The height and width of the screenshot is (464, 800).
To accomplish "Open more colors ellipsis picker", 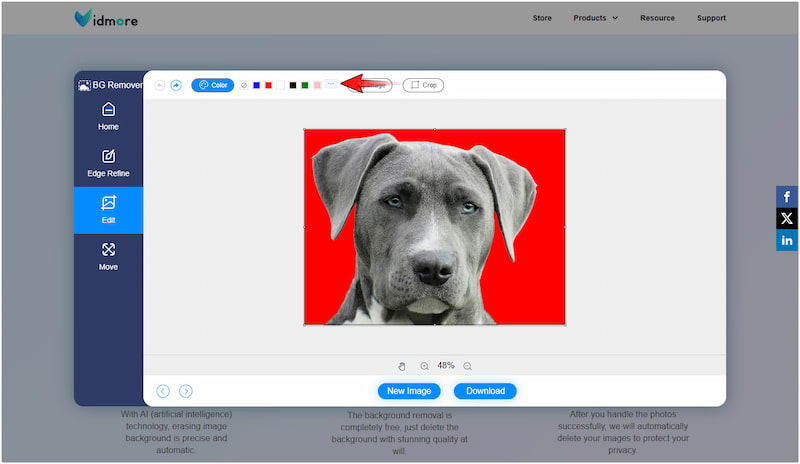I will [331, 85].
